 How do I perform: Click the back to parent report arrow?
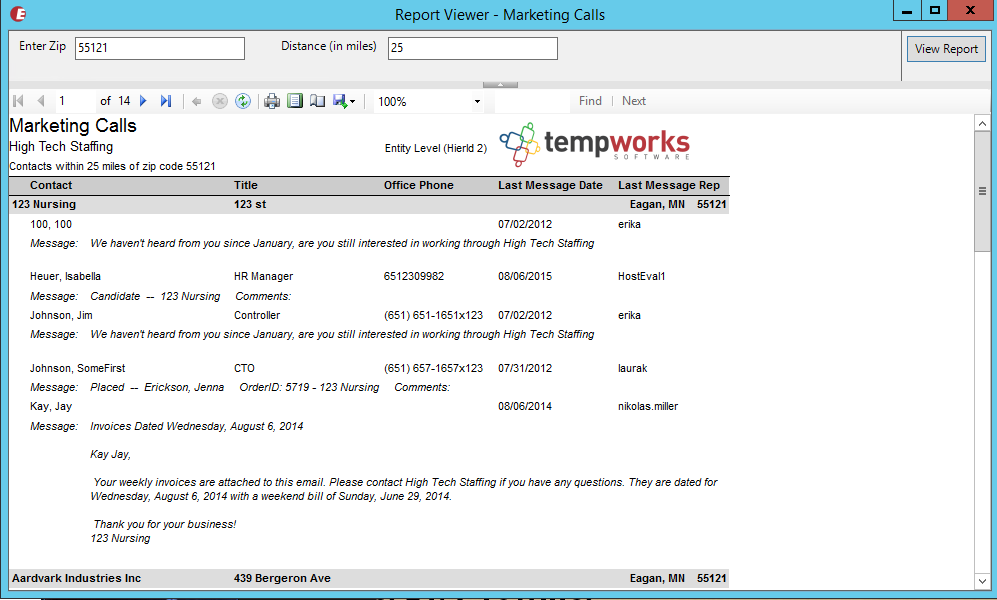196,101
